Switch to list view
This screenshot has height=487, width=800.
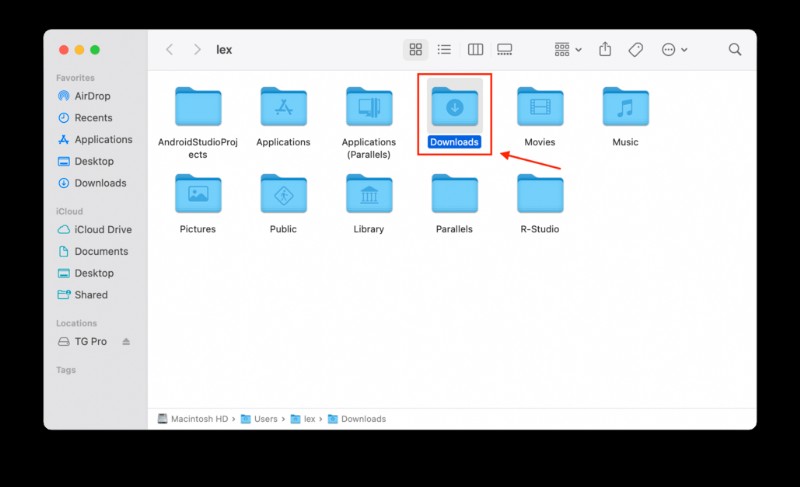444,49
